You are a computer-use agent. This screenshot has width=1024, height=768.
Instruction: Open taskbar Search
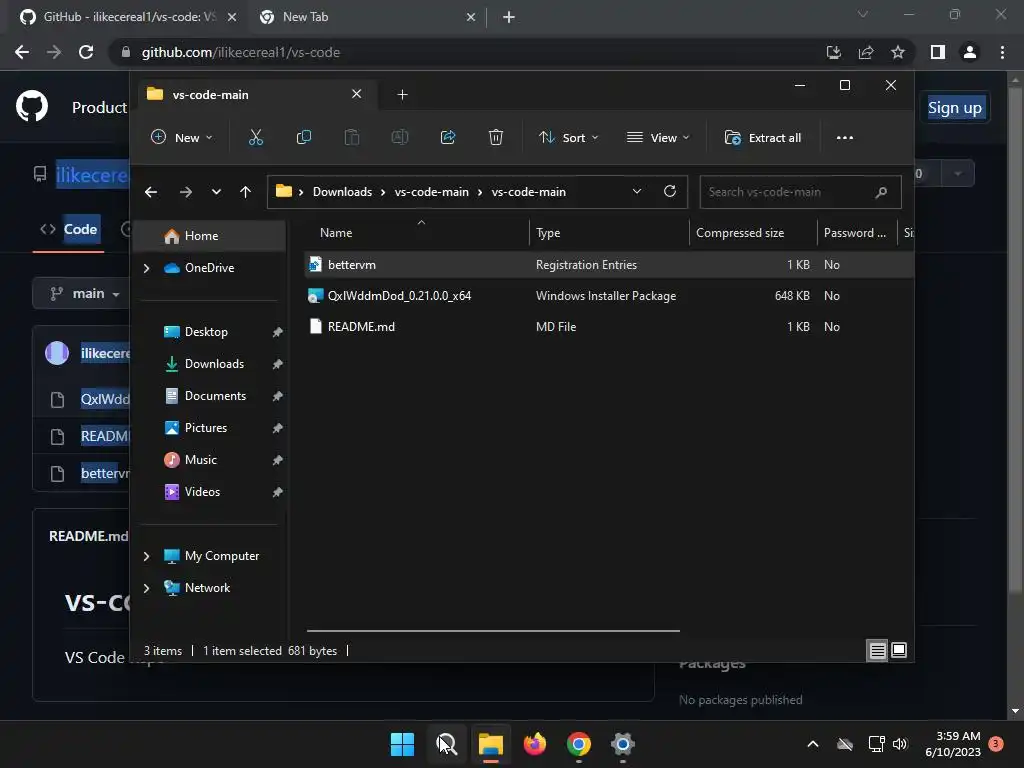pyautogui.click(x=447, y=744)
